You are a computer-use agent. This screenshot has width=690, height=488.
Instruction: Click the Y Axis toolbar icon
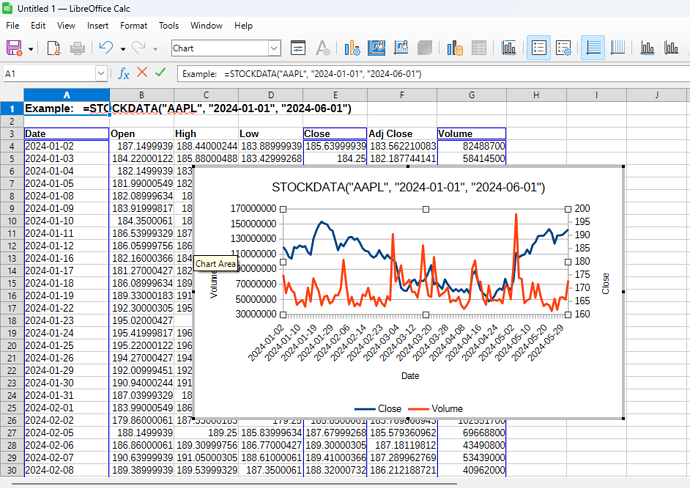671,48
